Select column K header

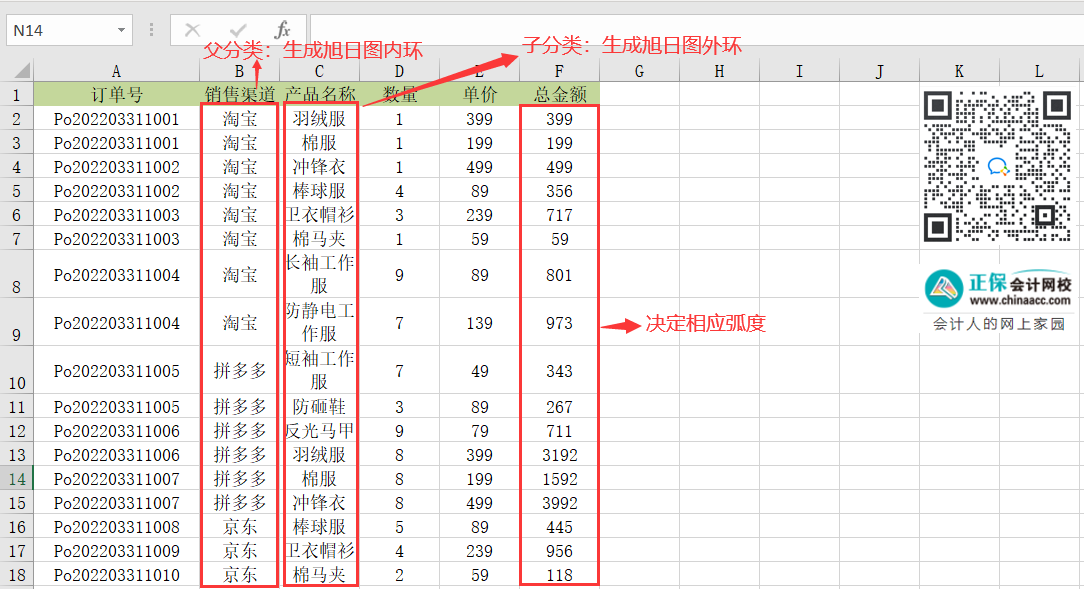(959, 71)
